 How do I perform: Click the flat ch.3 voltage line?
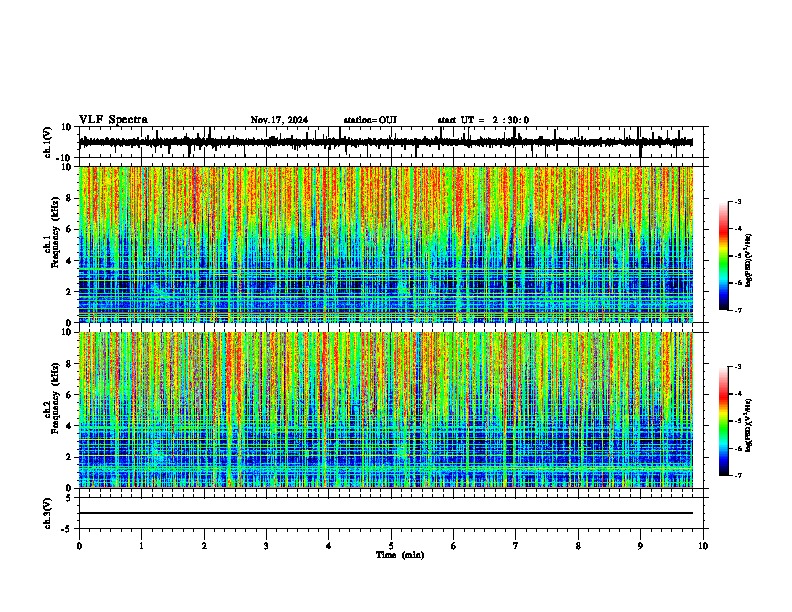coord(386,513)
